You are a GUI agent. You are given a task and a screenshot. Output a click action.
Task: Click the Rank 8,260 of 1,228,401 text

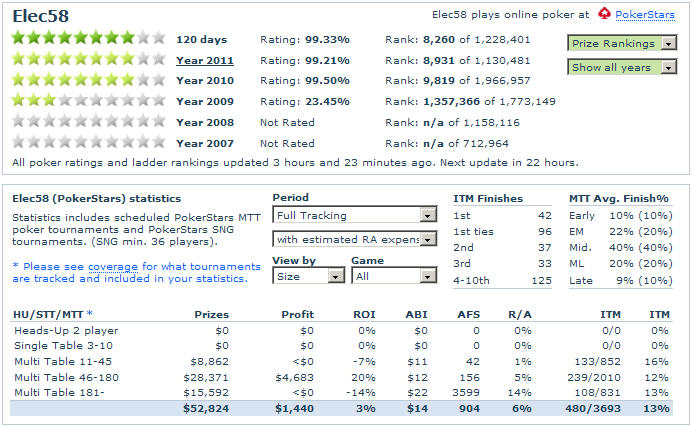[458, 40]
